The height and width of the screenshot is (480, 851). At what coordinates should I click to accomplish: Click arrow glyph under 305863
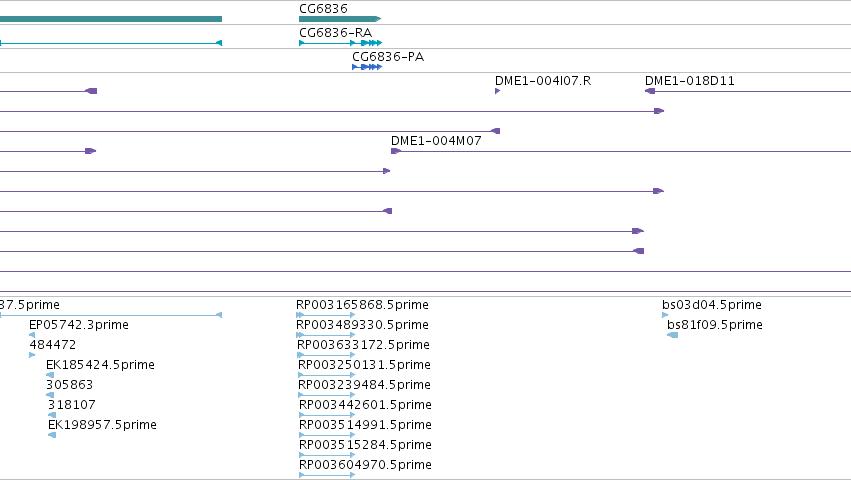click(x=50, y=395)
